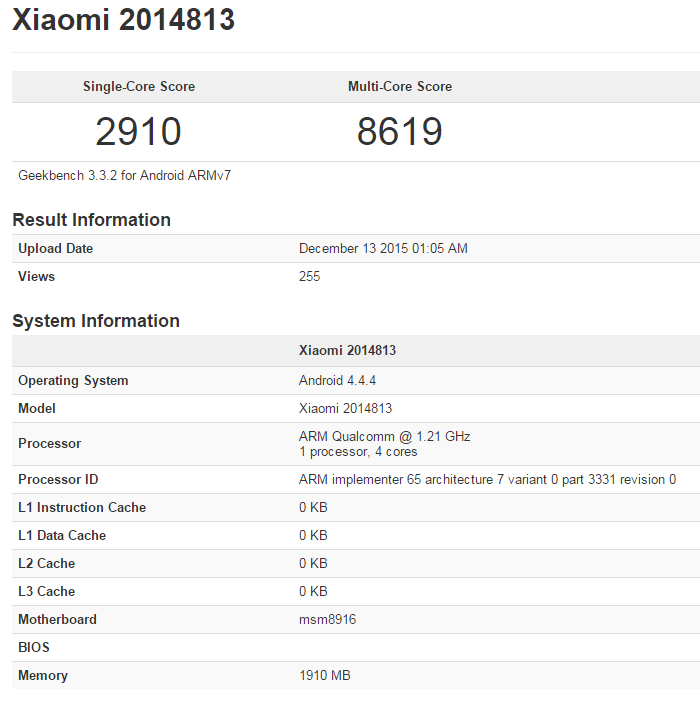Image resolution: width=700 pixels, height=701 pixels.
Task: Select the msm8916 motherboard value
Action: click(327, 620)
